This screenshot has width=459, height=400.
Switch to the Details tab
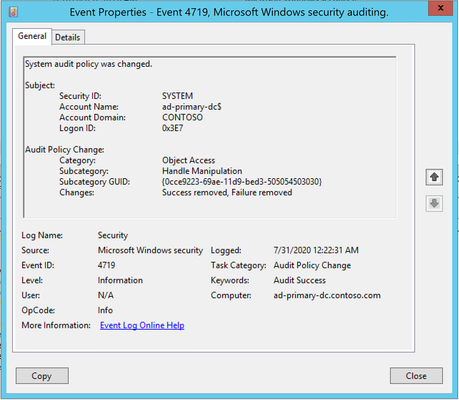(68, 37)
